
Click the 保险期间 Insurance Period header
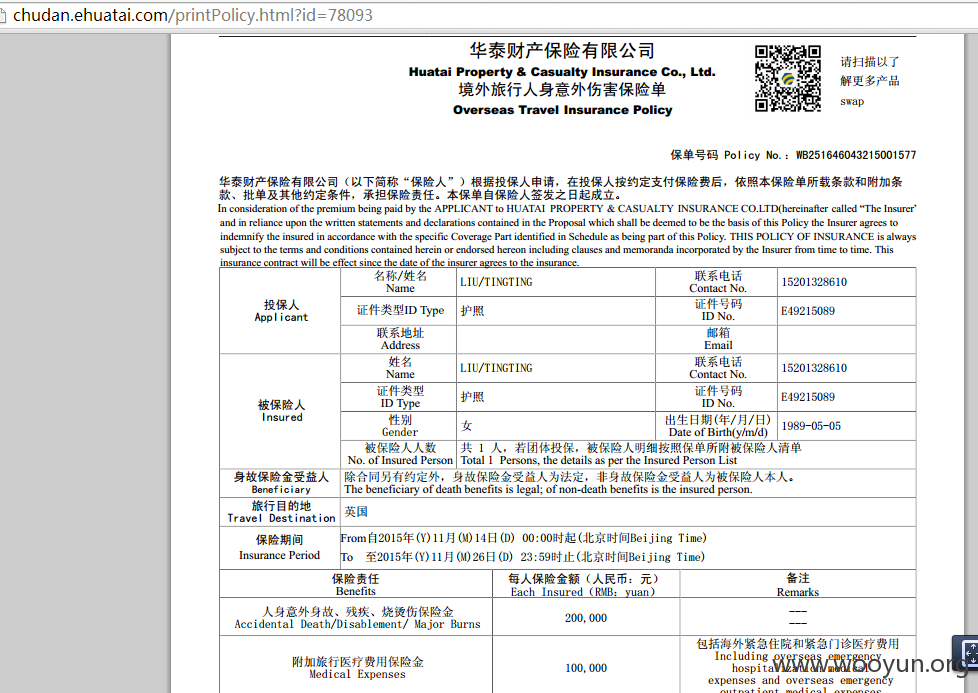pos(279,547)
